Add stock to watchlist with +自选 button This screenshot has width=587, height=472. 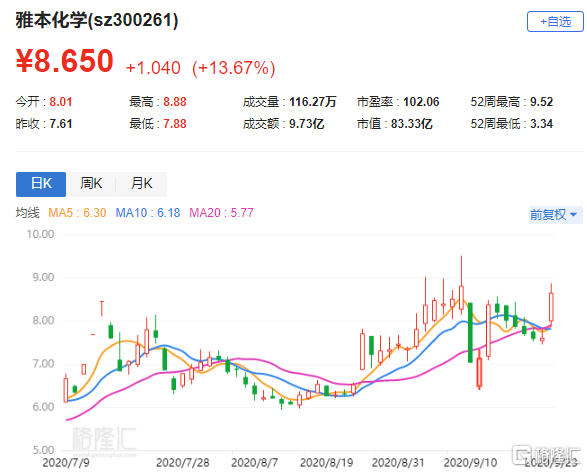click(555, 22)
